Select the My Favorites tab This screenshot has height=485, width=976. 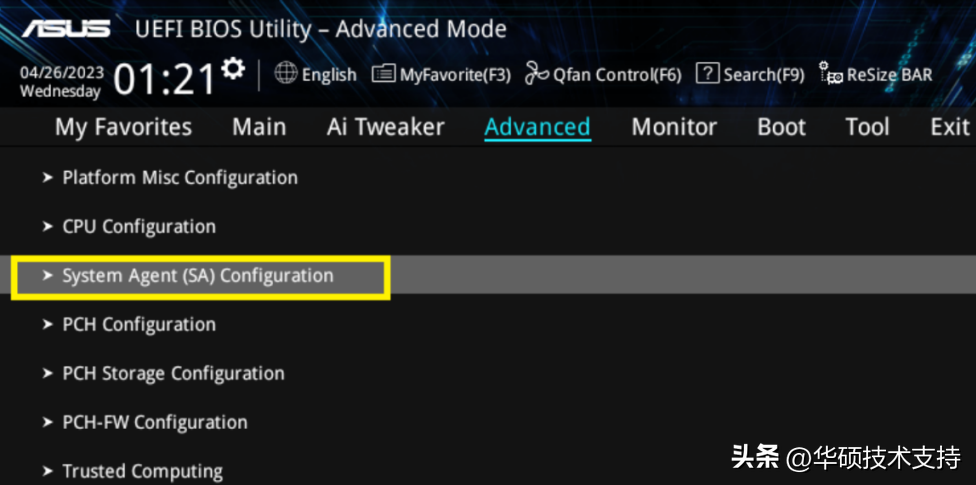[123, 127]
